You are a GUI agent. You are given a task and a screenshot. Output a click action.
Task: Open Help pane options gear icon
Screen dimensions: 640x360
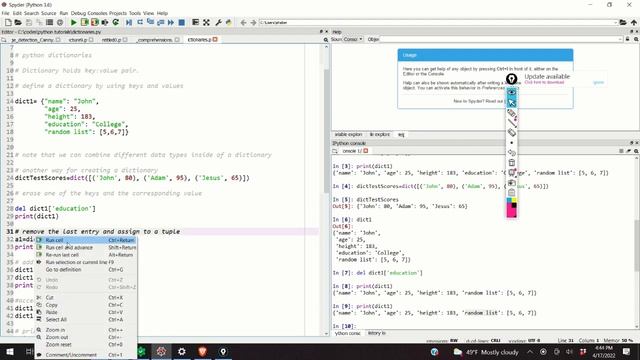[x=636, y=39]
